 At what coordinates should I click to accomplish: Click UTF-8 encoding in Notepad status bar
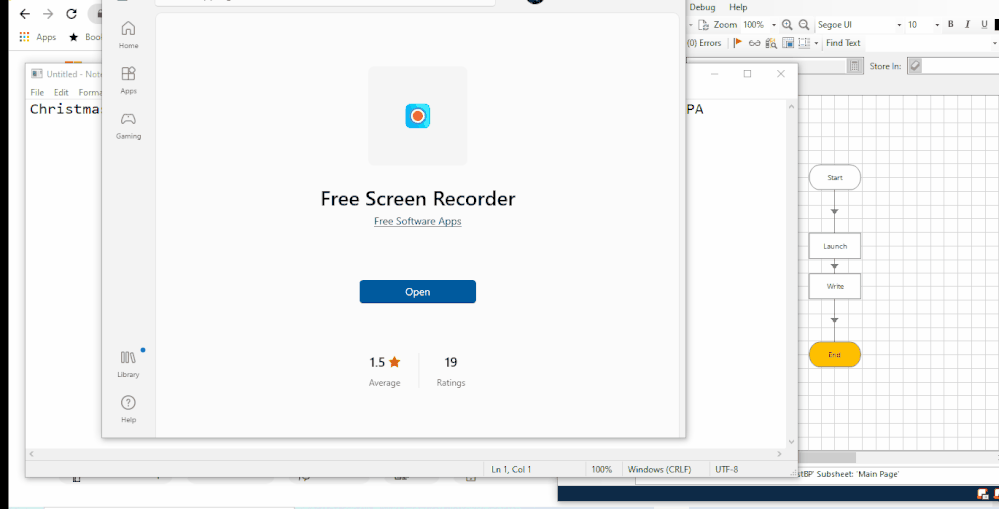click(x=726, y=470)
